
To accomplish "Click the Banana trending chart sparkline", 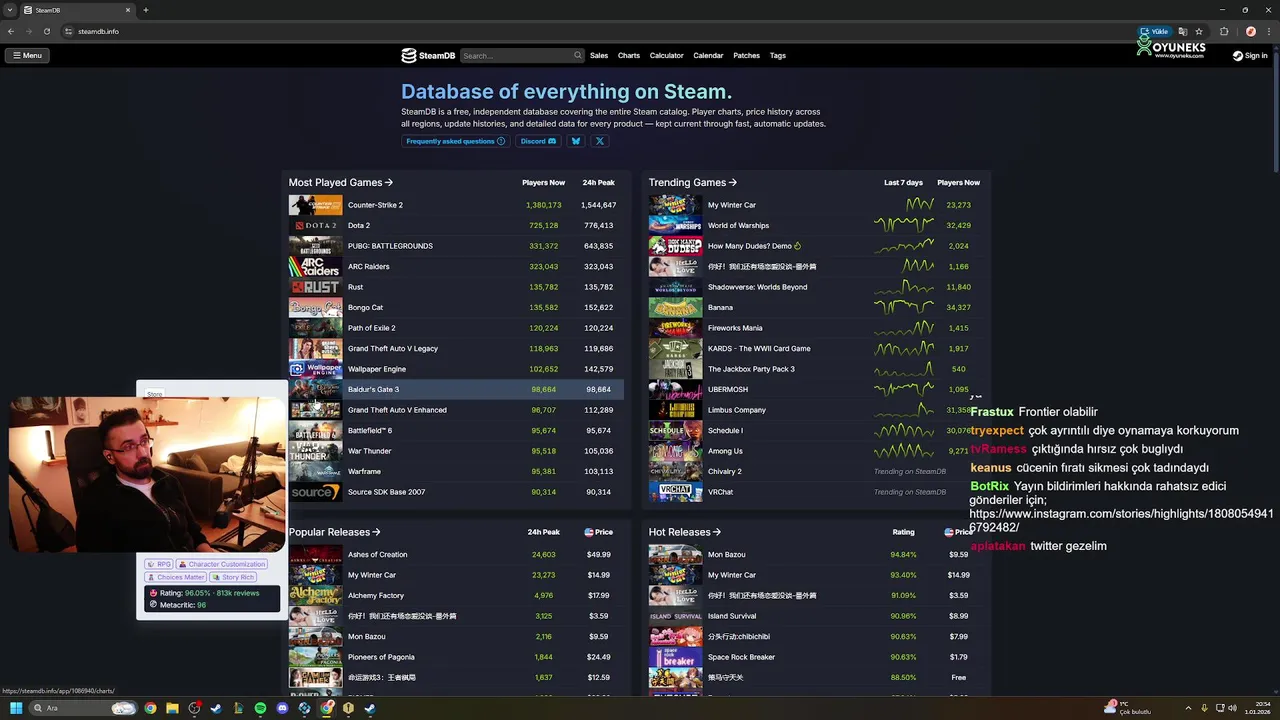I will point(904,307).
